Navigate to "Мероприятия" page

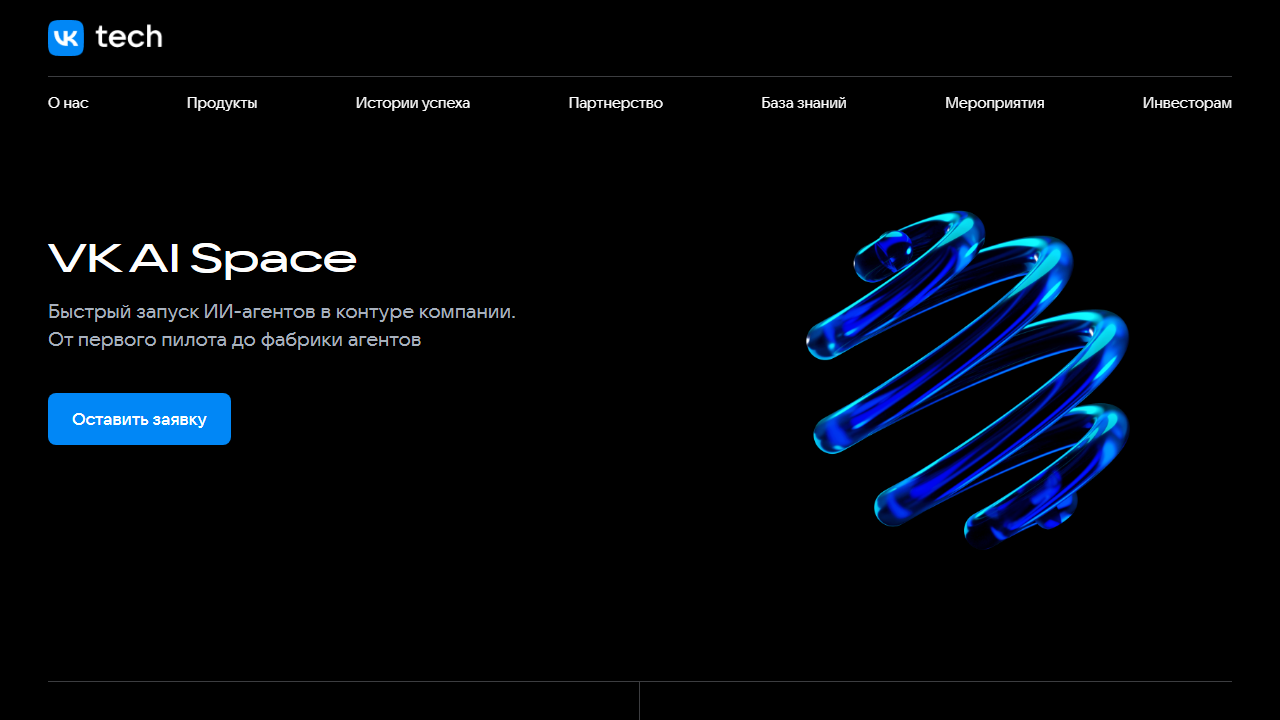tap(995, 103)
